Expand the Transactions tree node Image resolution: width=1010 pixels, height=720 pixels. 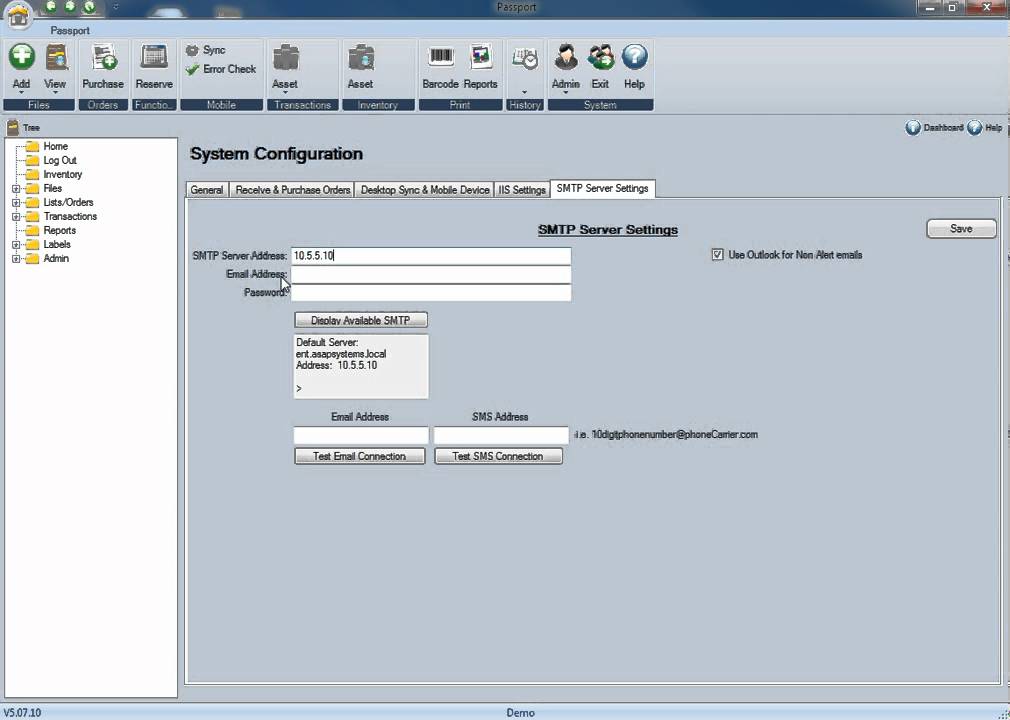(16, 216)
